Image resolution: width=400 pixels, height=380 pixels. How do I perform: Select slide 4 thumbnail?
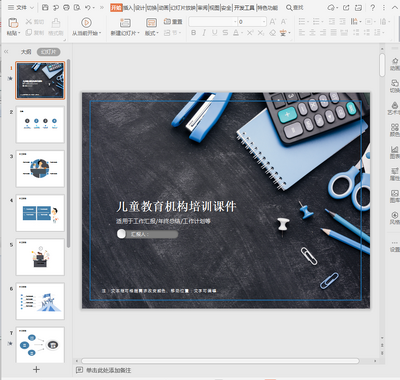pyautogui.click(x=40, y=213)
